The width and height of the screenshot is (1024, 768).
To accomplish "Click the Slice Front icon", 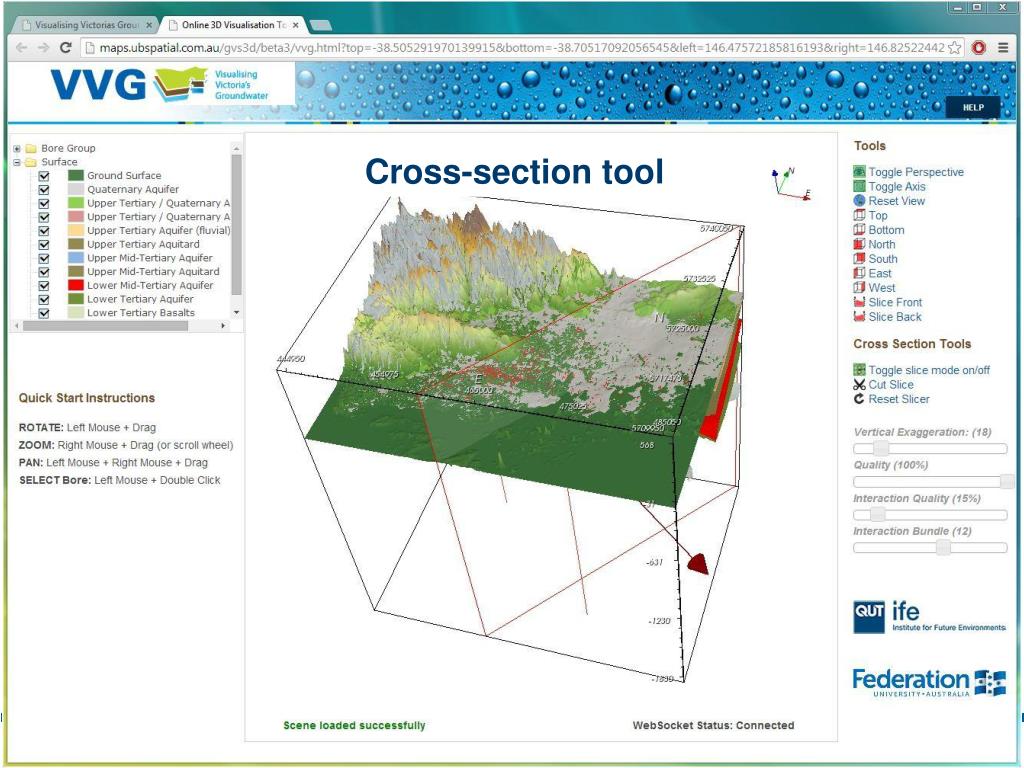I will (x=859, y=302).
